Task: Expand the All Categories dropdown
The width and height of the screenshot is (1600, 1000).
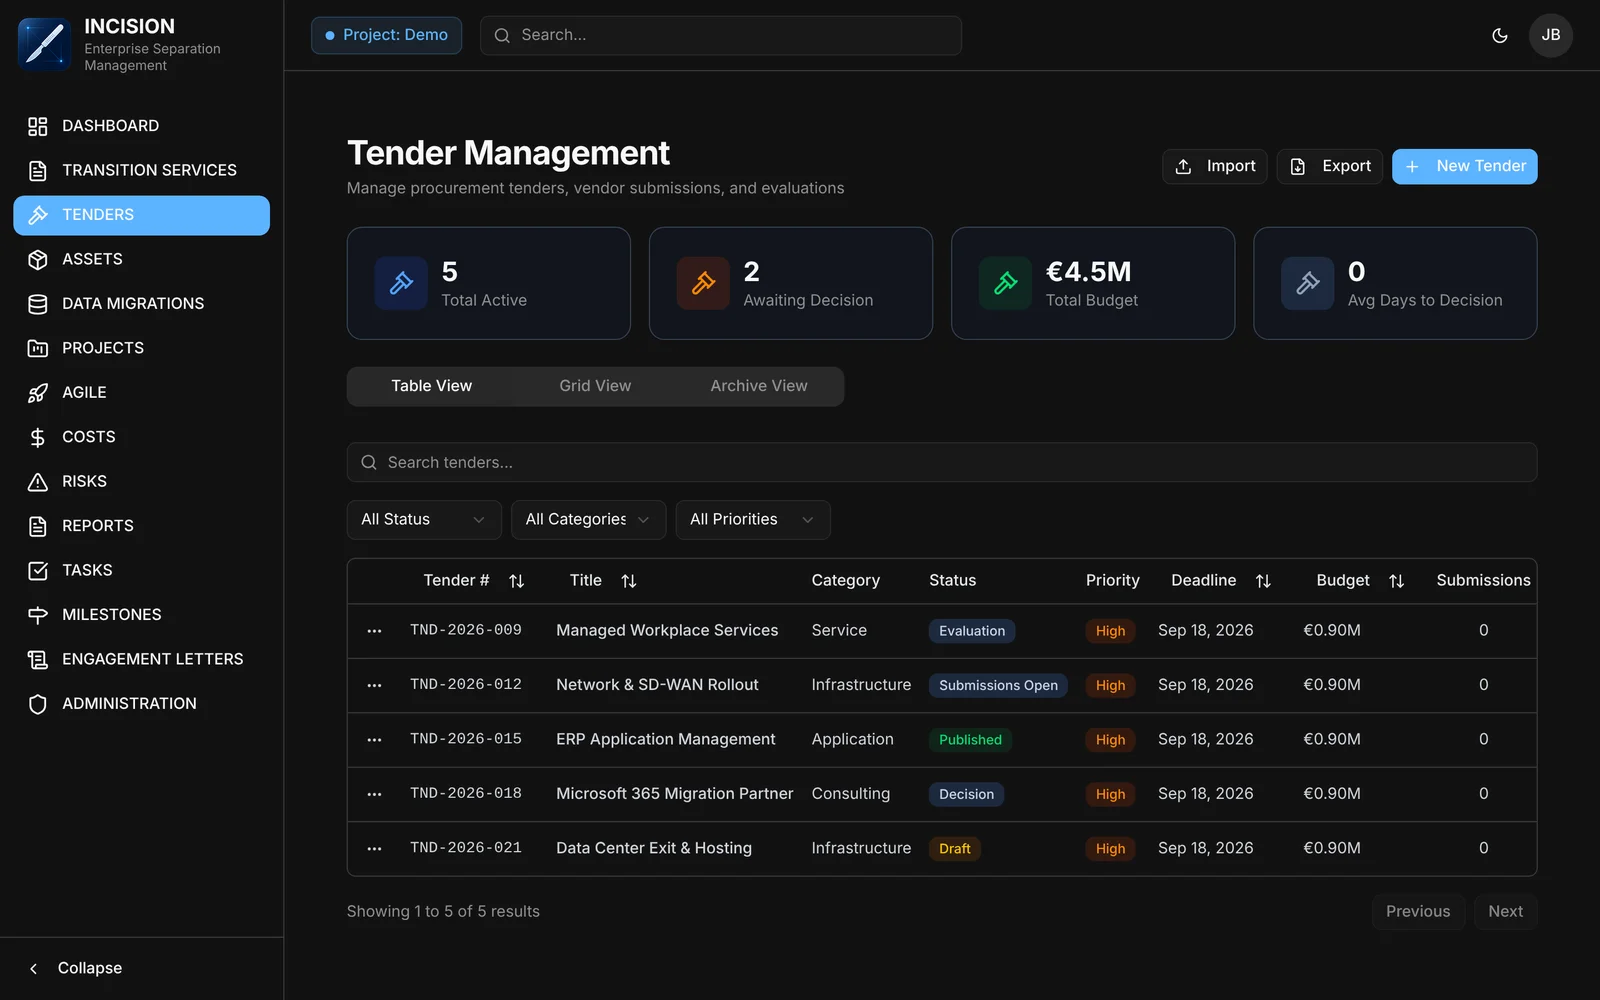Action: tap(588, 520)
